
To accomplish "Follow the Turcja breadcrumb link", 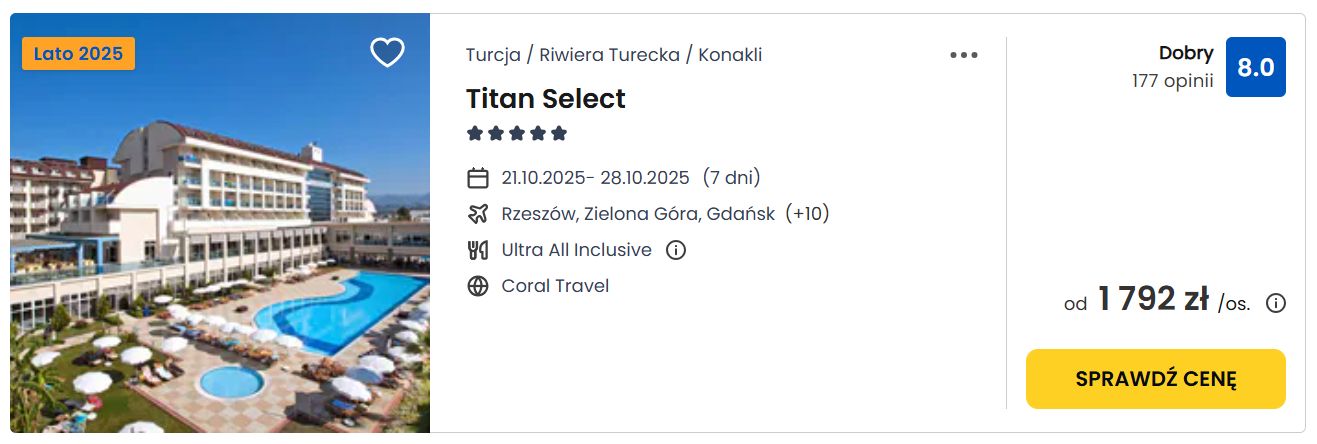I will click(493, 55).
